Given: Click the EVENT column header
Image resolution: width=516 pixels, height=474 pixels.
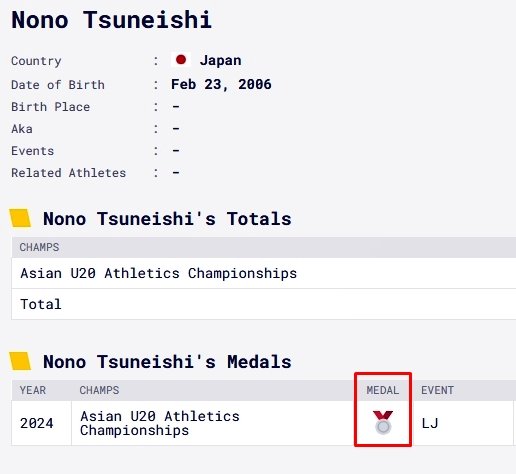Looking at the screenshot, I should (437, 390).
